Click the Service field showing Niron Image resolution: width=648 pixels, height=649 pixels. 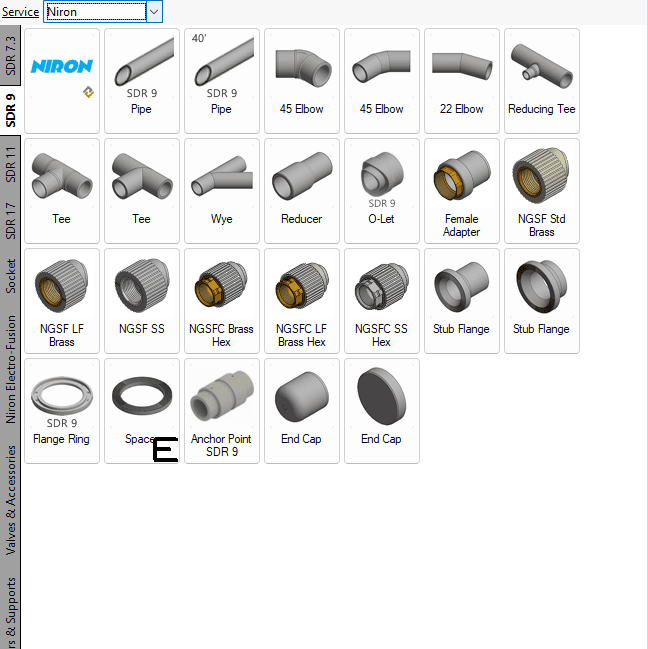pos(95,12)
